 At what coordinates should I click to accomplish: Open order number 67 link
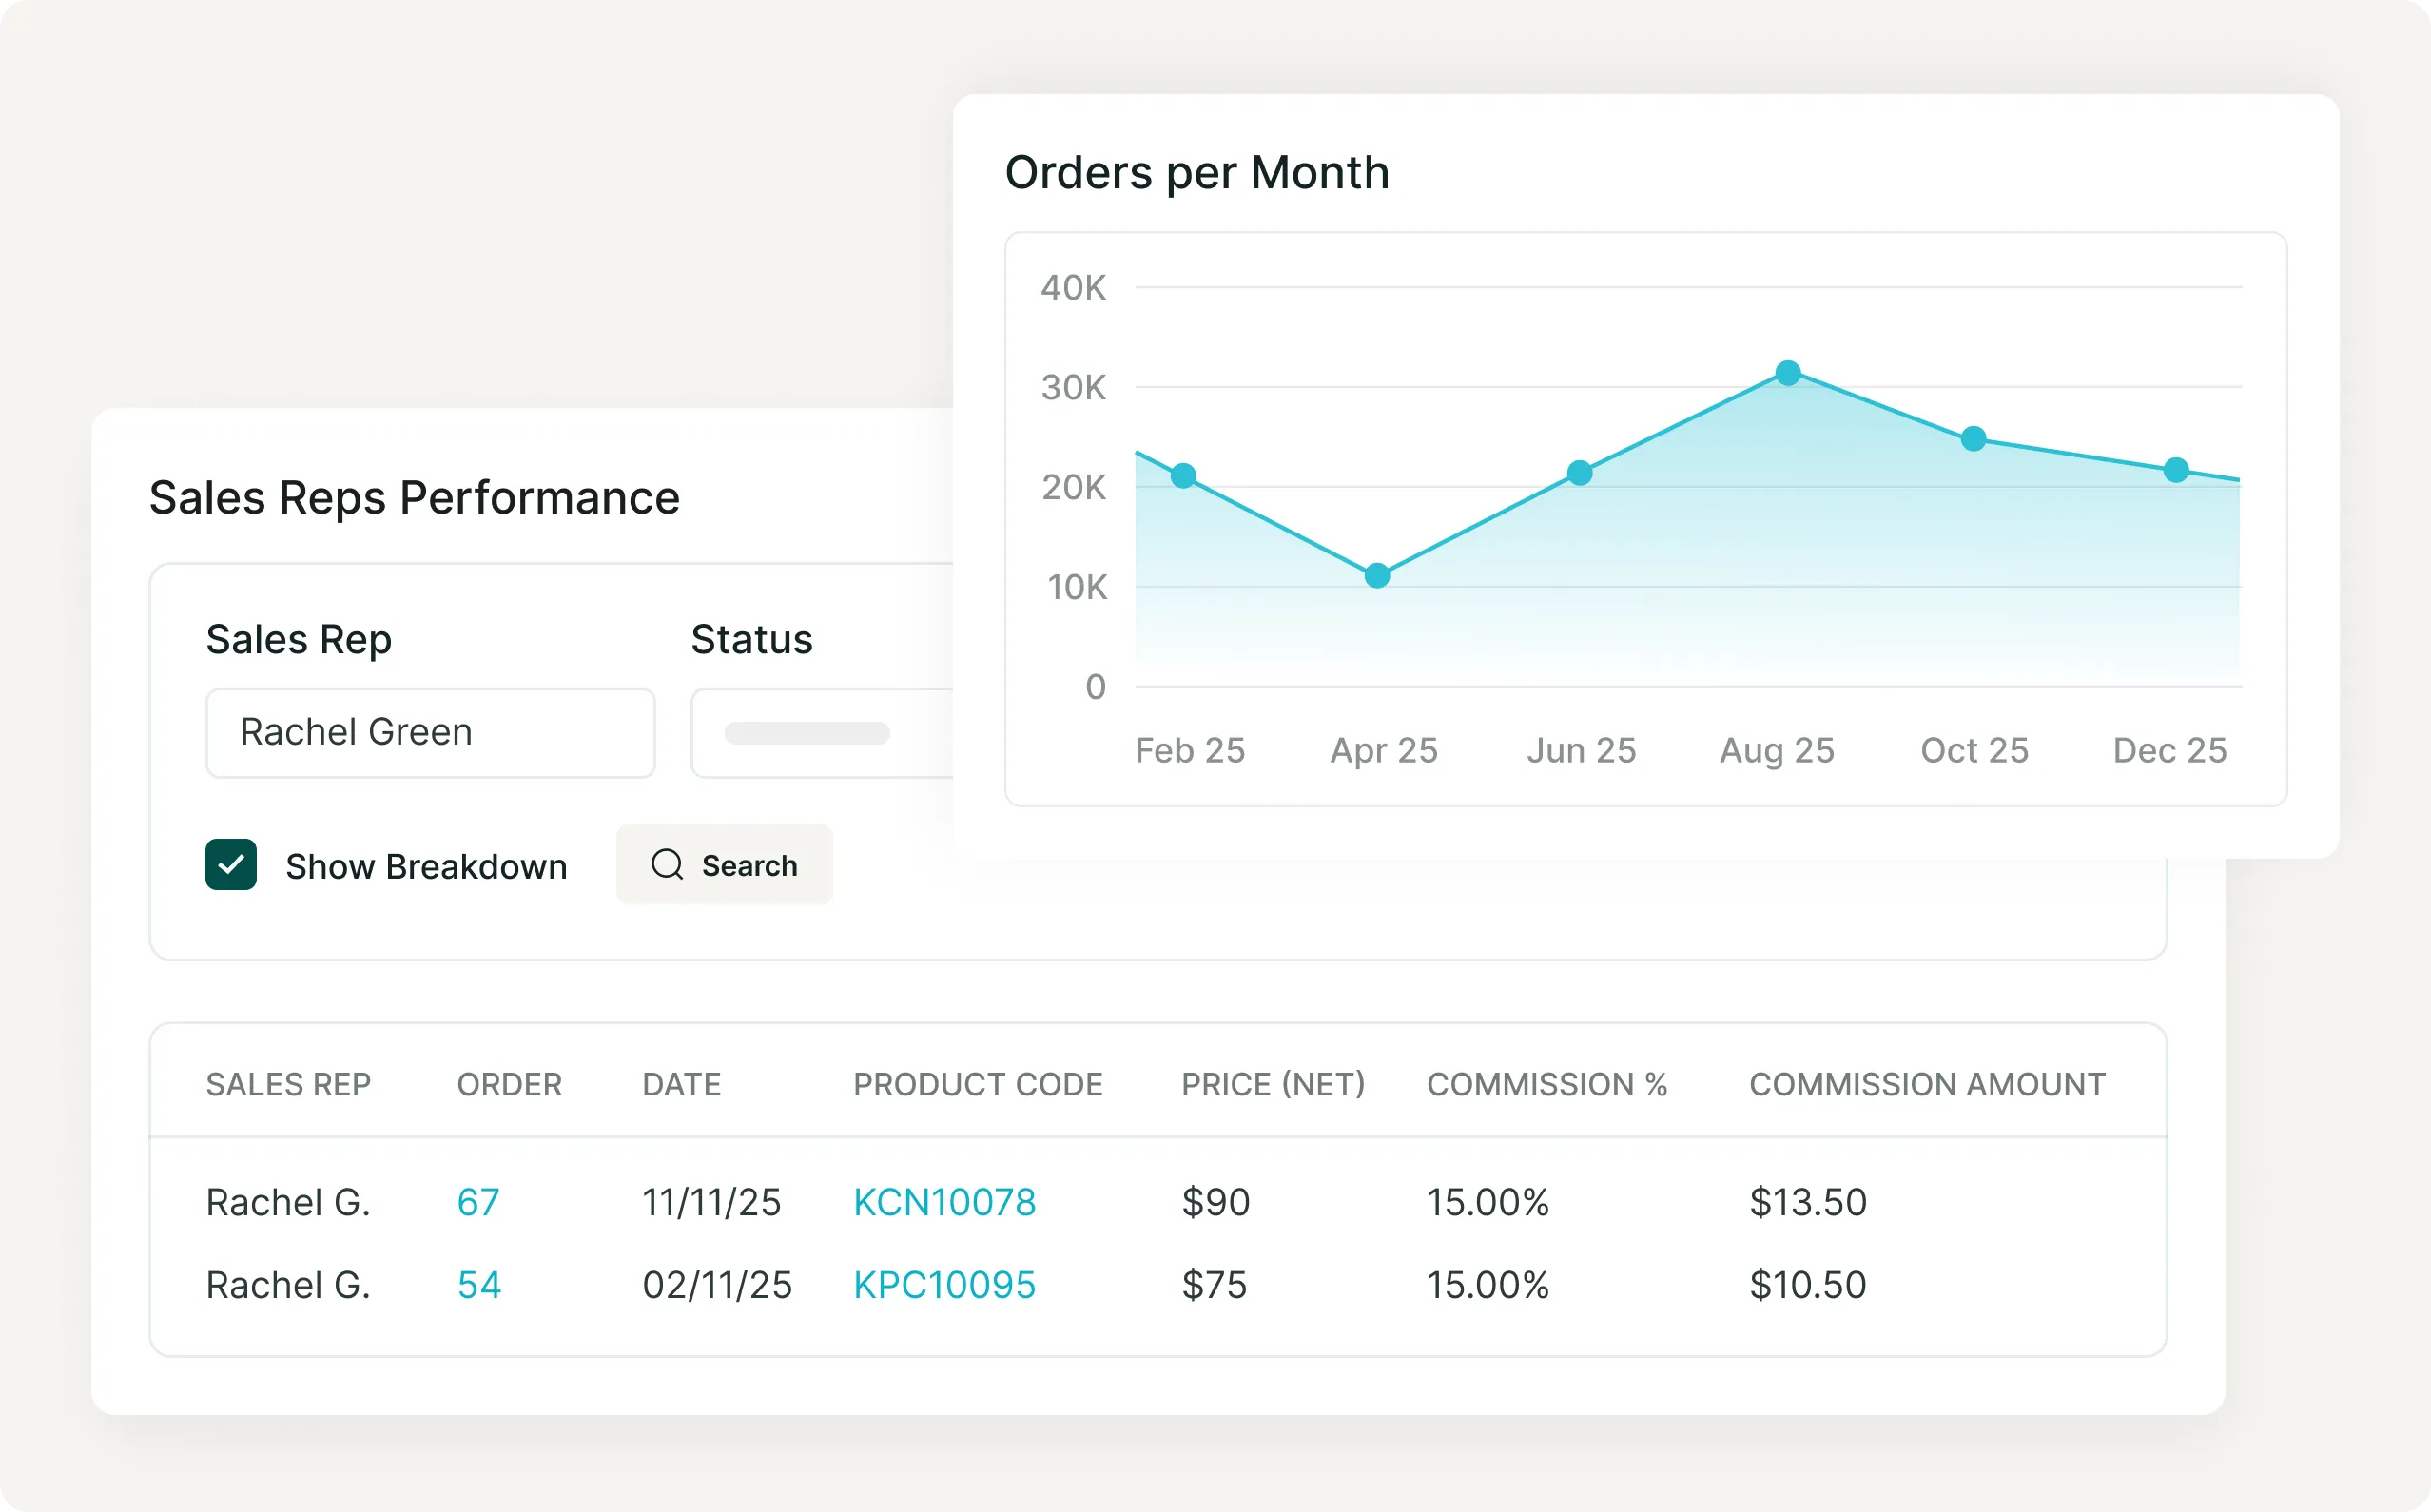click(x=478, y=1202)
